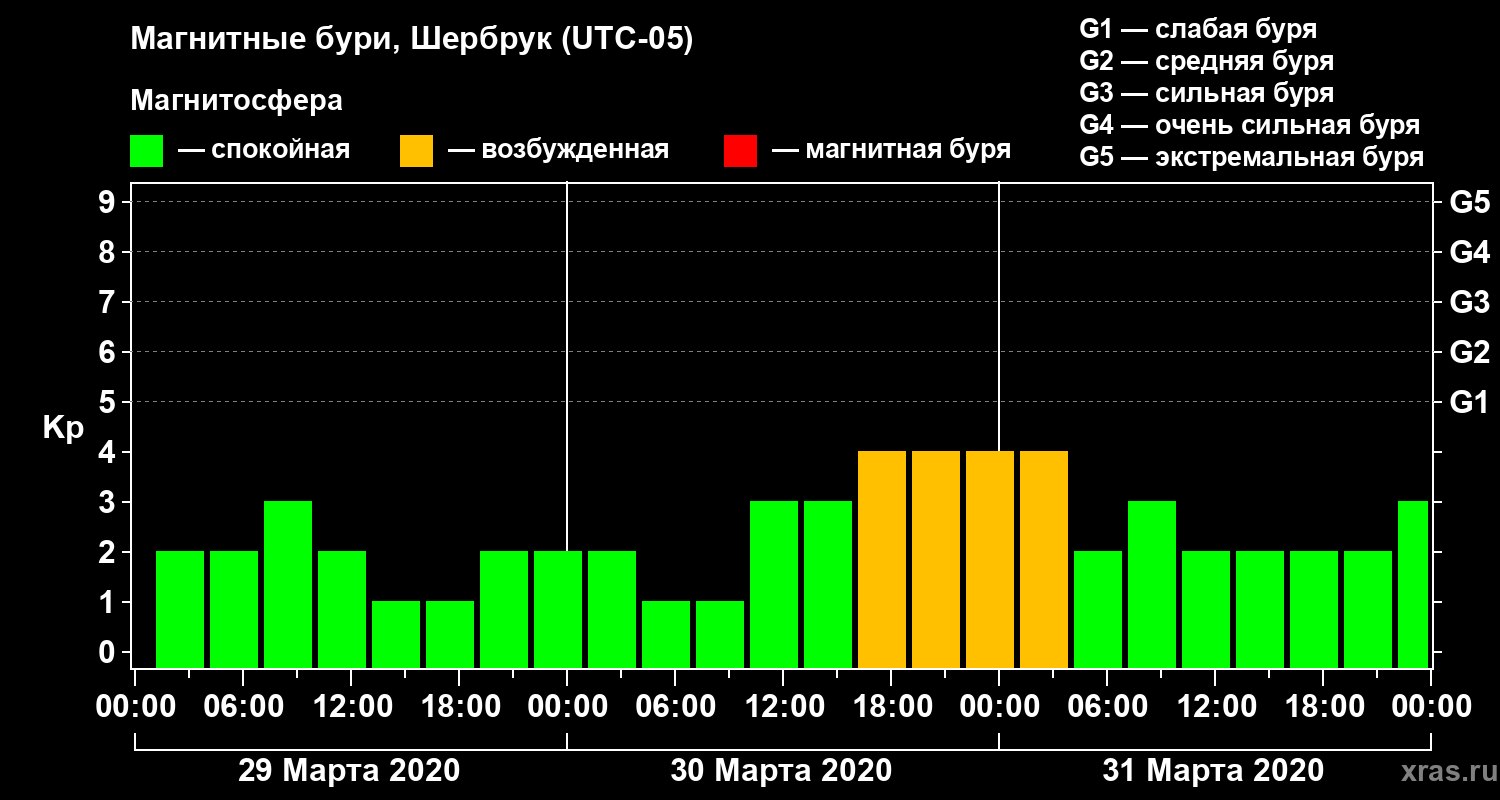The image size is (1500, 800).
Task: Click the 'G5 — экстремальная буря' legend entry
Action: tap(1251, 157)
